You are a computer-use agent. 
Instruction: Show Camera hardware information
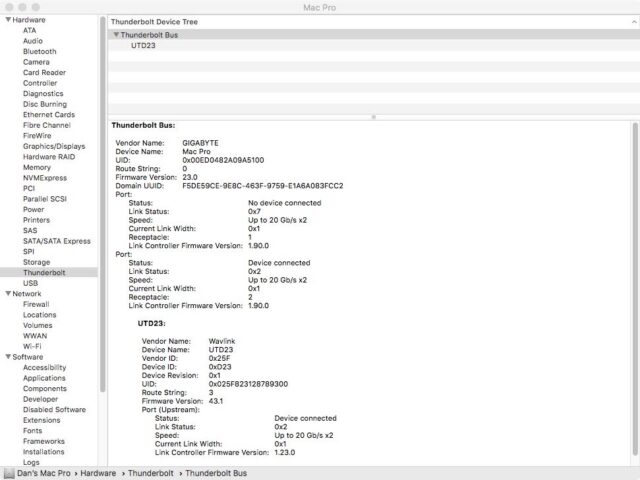36,62
